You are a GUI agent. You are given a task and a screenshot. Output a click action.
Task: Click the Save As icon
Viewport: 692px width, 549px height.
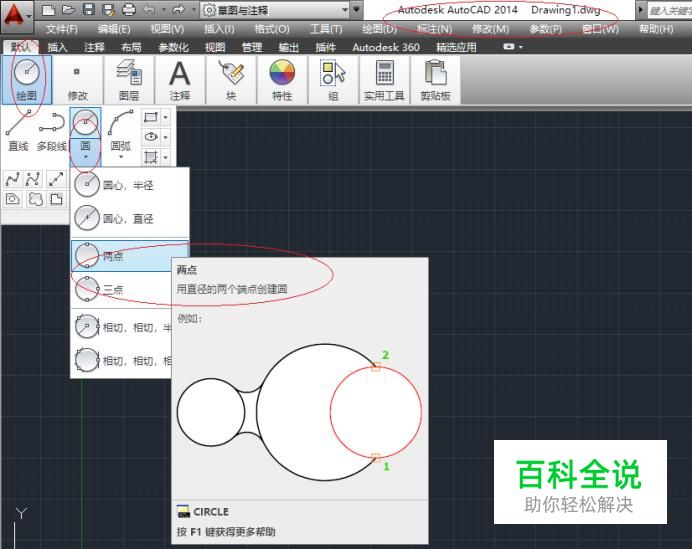[108, 9]
